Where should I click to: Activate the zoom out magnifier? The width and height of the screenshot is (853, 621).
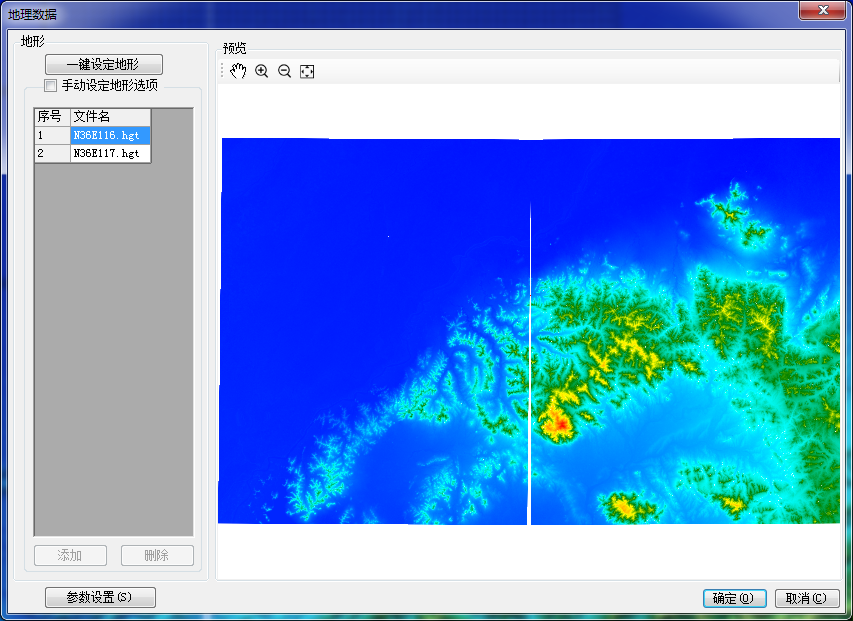(x=285, y=71)
